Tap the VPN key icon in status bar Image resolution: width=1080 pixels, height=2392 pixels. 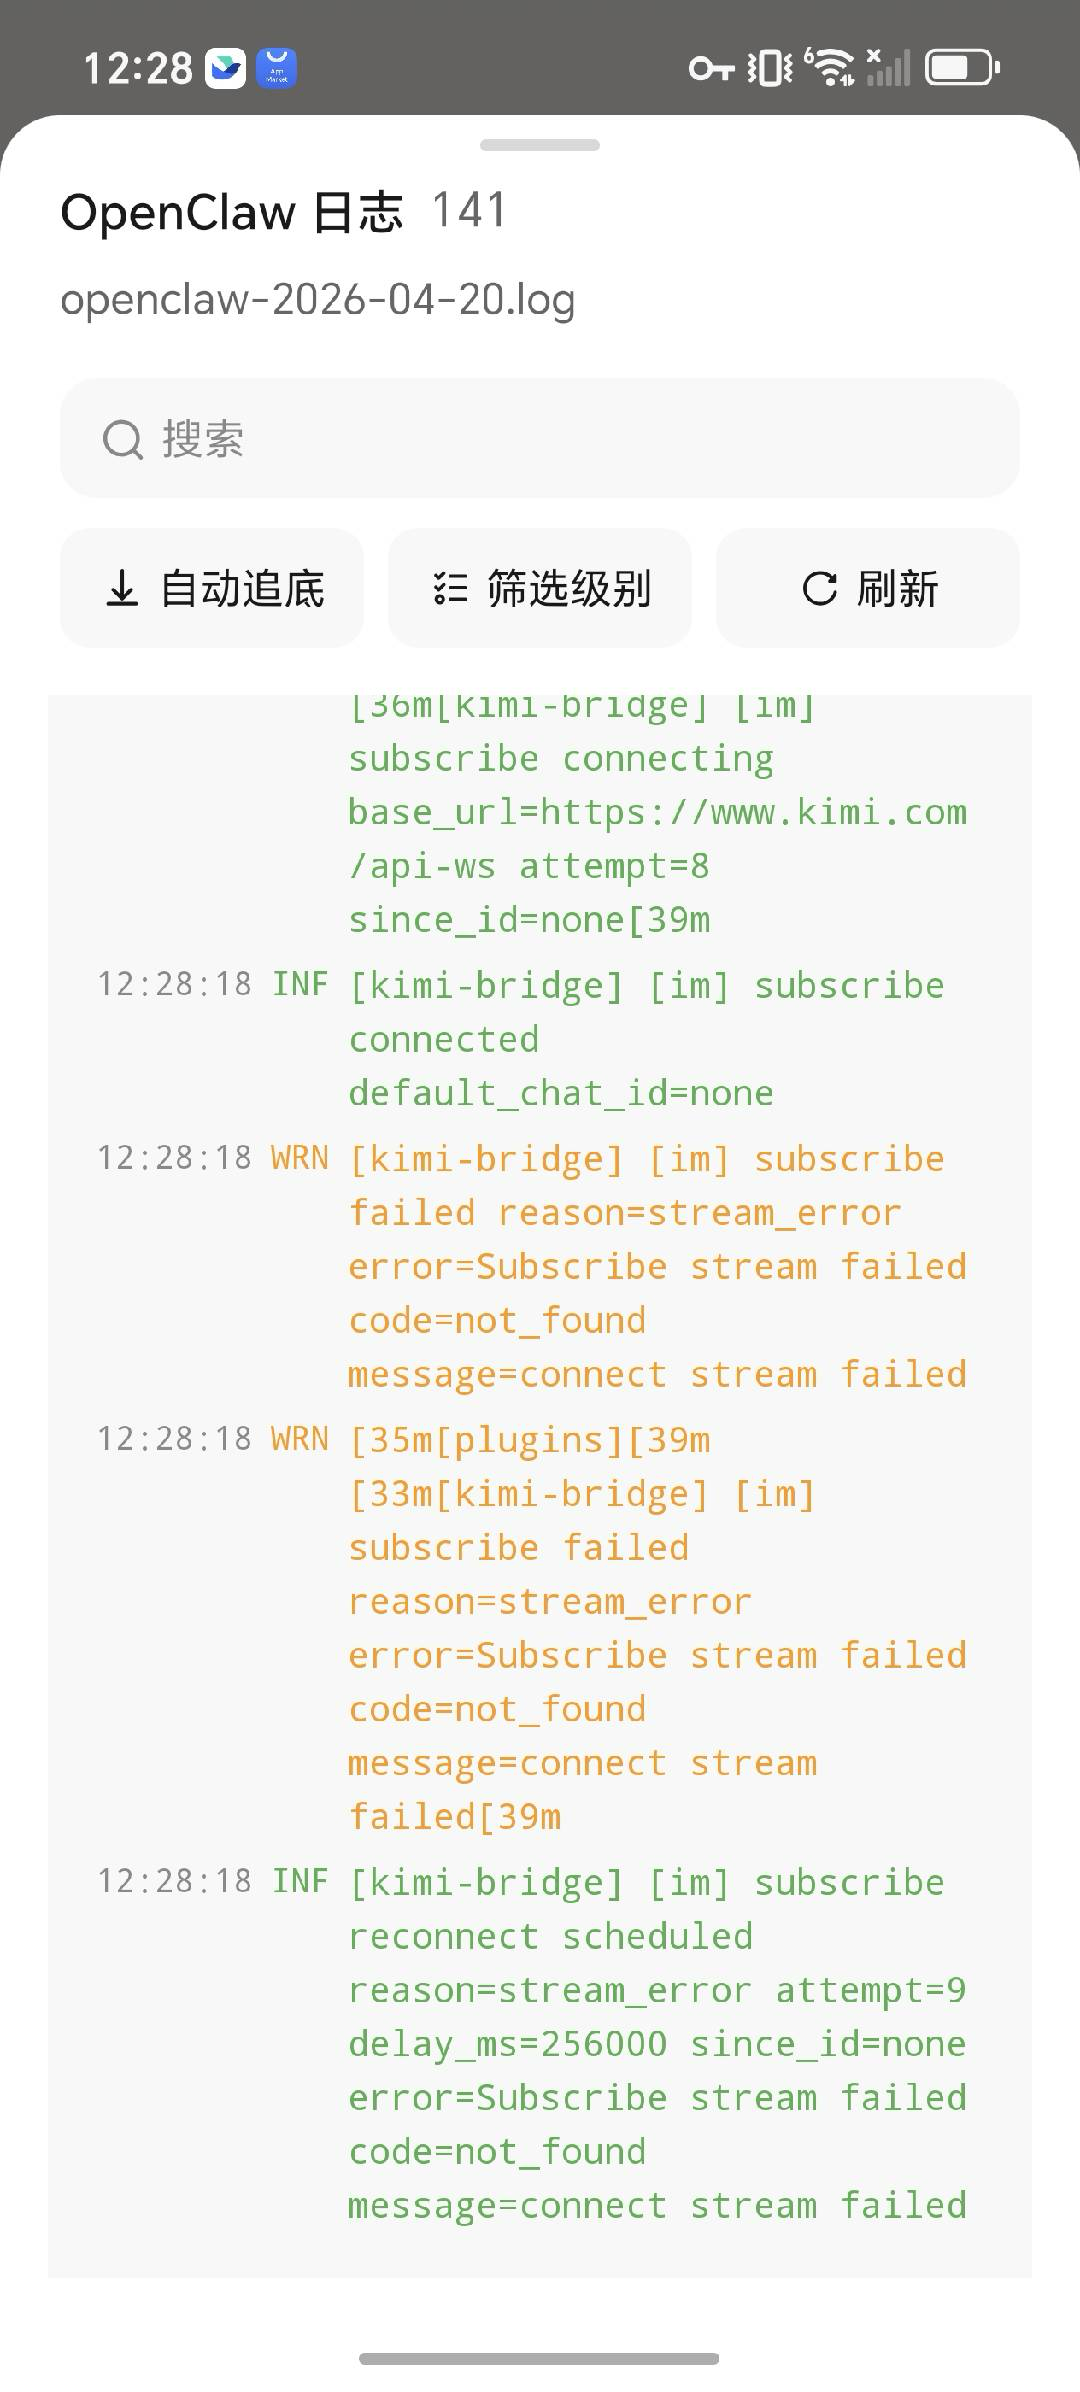(711, 68)
